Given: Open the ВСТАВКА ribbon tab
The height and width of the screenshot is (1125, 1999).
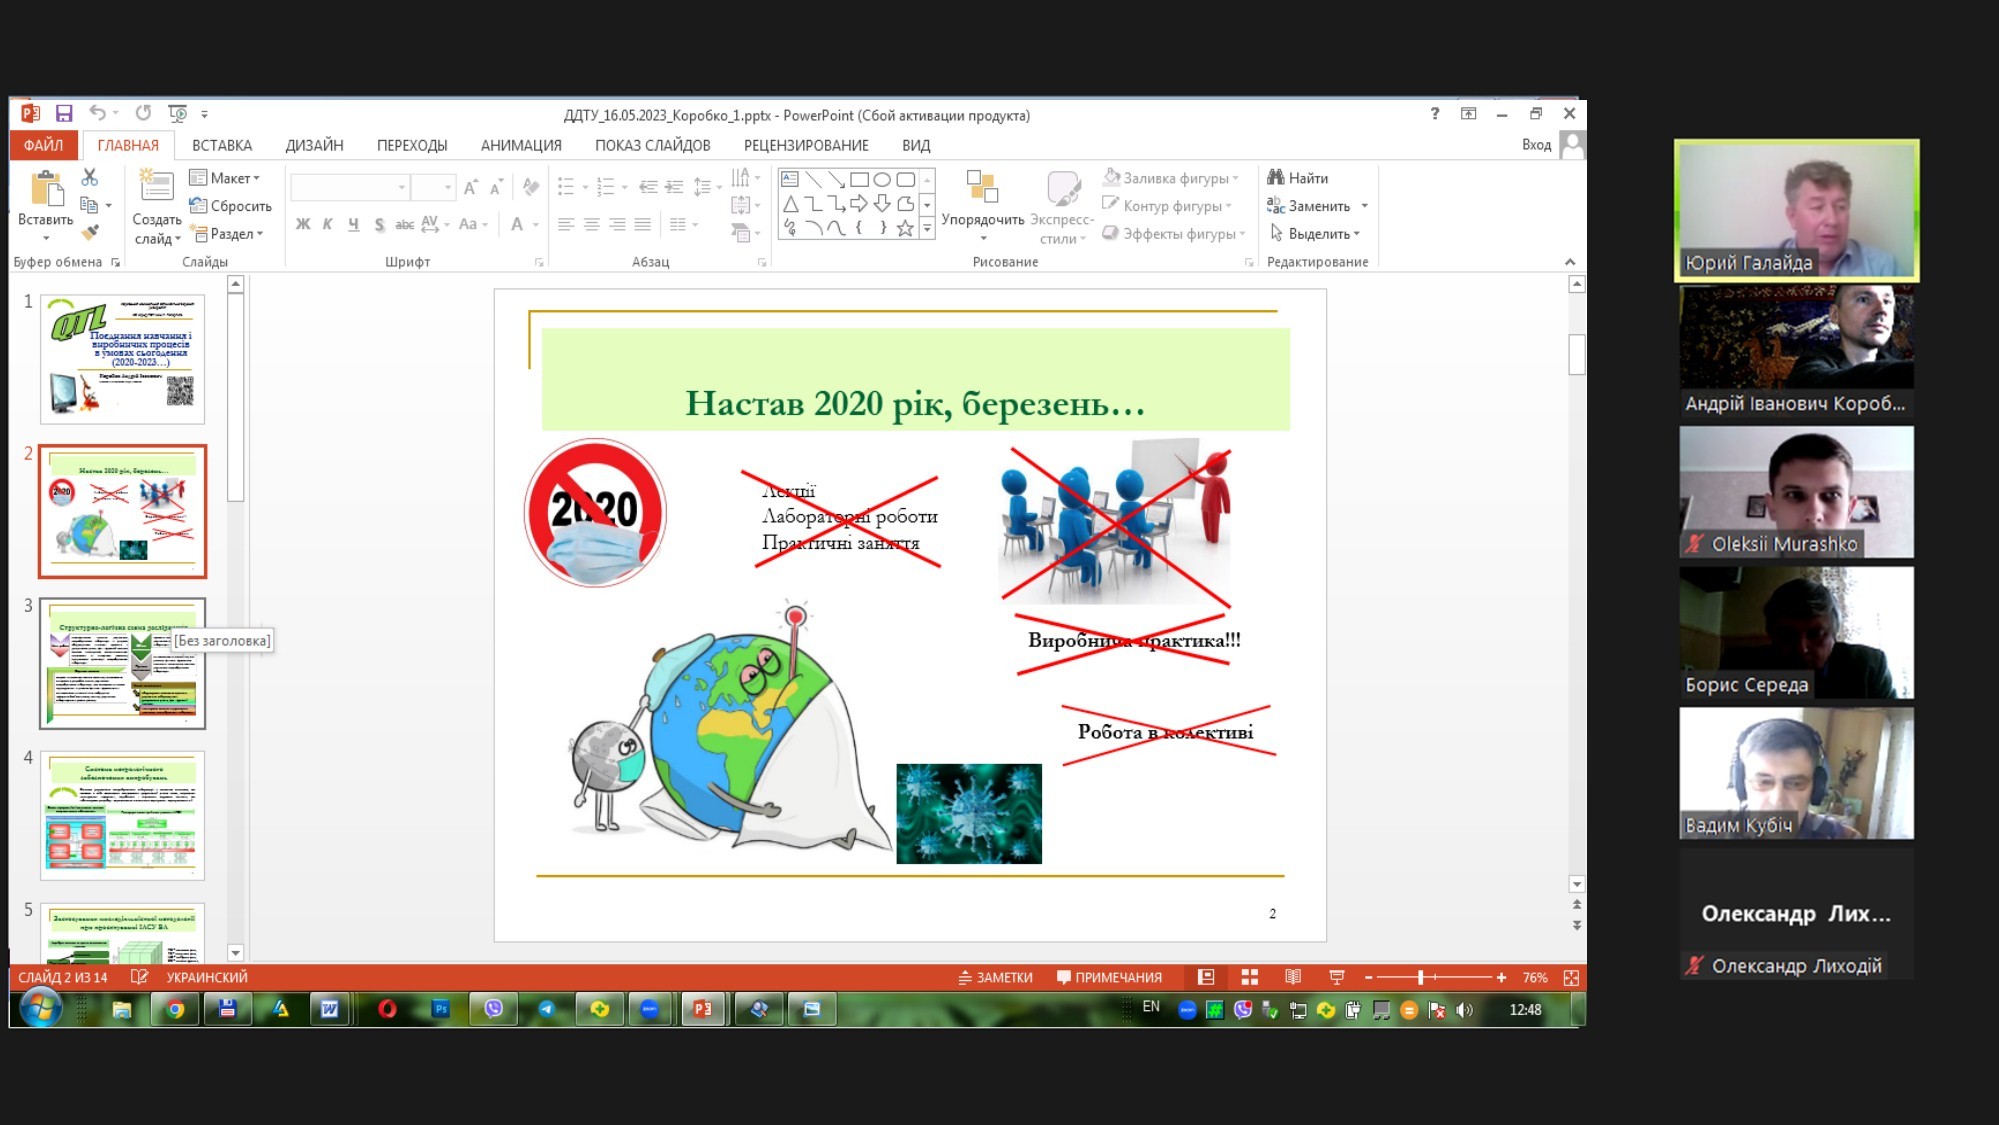Looking at the screenshot, I should click(222, 145).
